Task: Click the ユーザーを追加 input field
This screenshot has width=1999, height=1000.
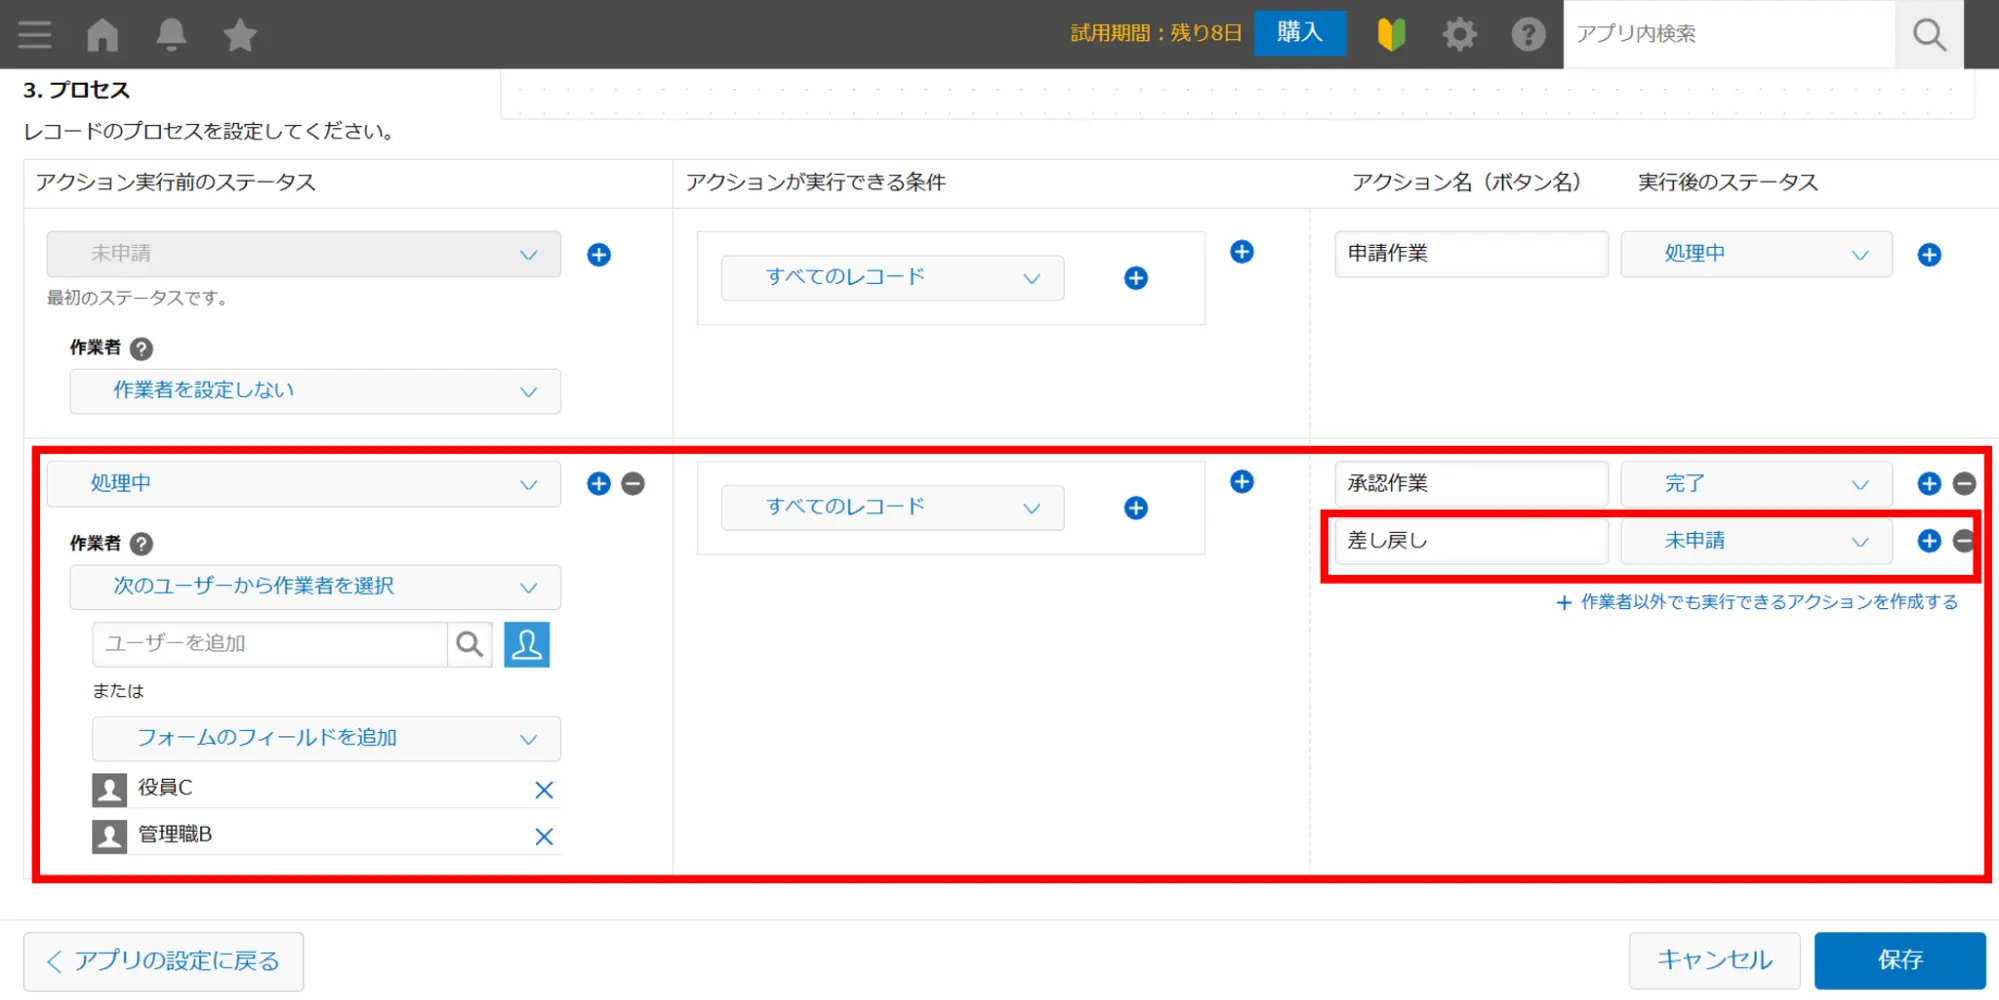Action: (270, 644)
